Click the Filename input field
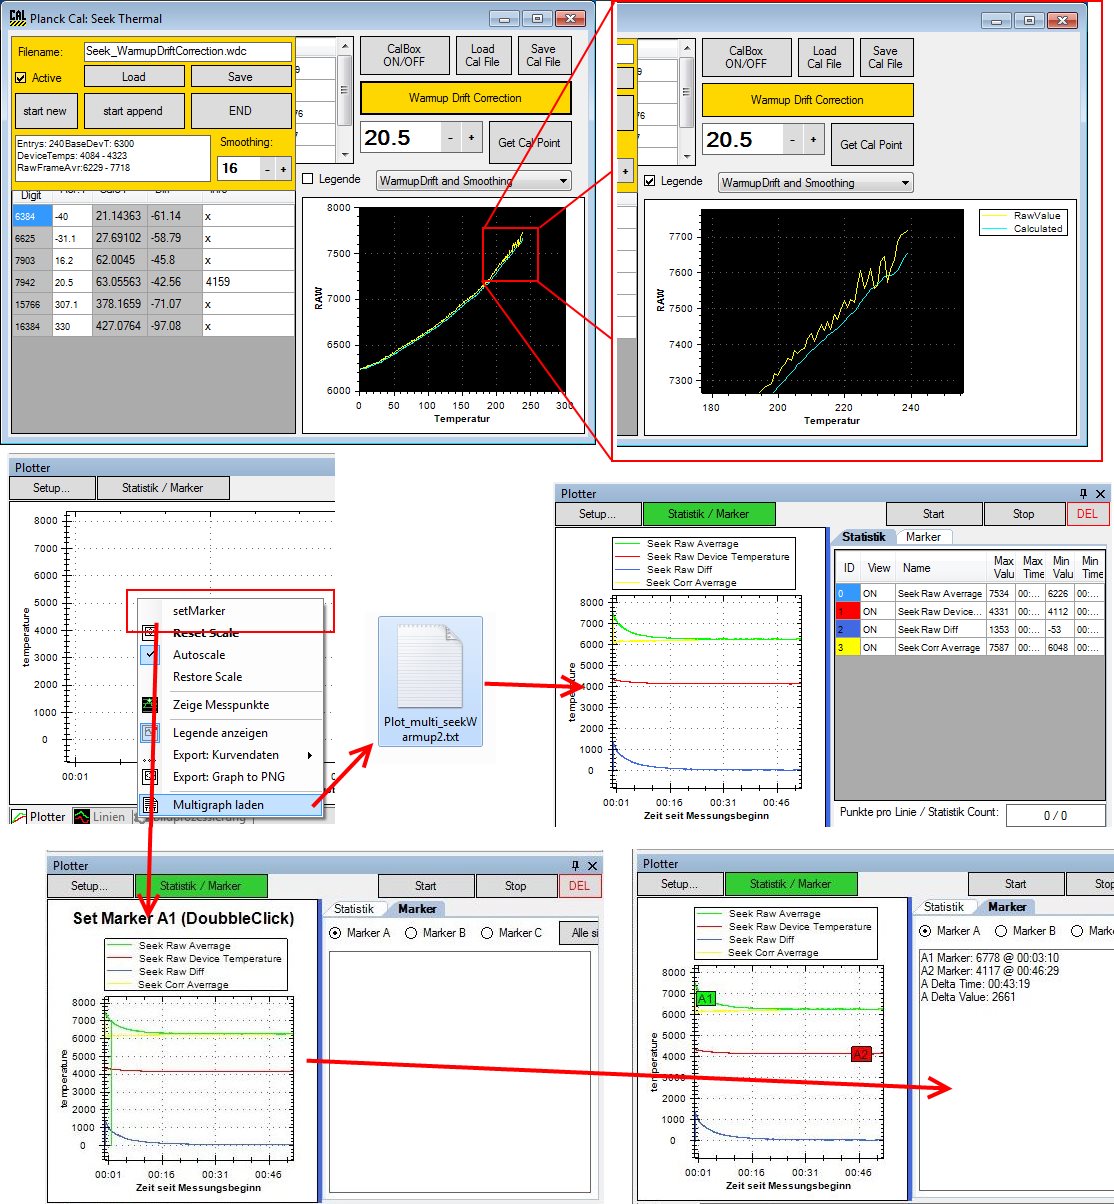This screenshot has width=1114, height=1204. [186, 51]
